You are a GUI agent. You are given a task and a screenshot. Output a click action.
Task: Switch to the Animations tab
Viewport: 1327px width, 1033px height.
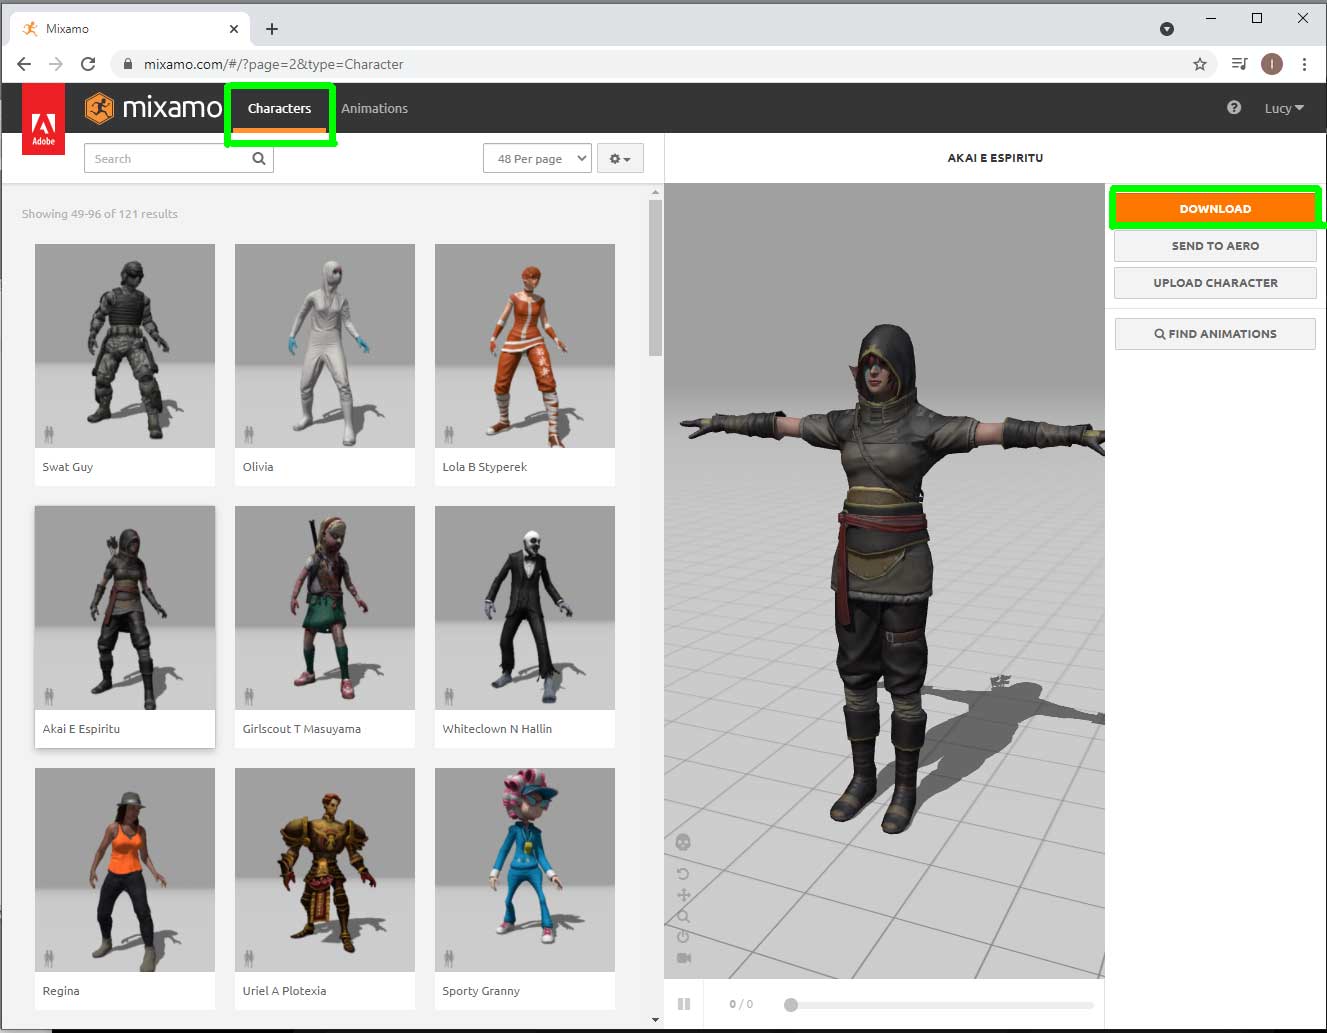point(374,108)
